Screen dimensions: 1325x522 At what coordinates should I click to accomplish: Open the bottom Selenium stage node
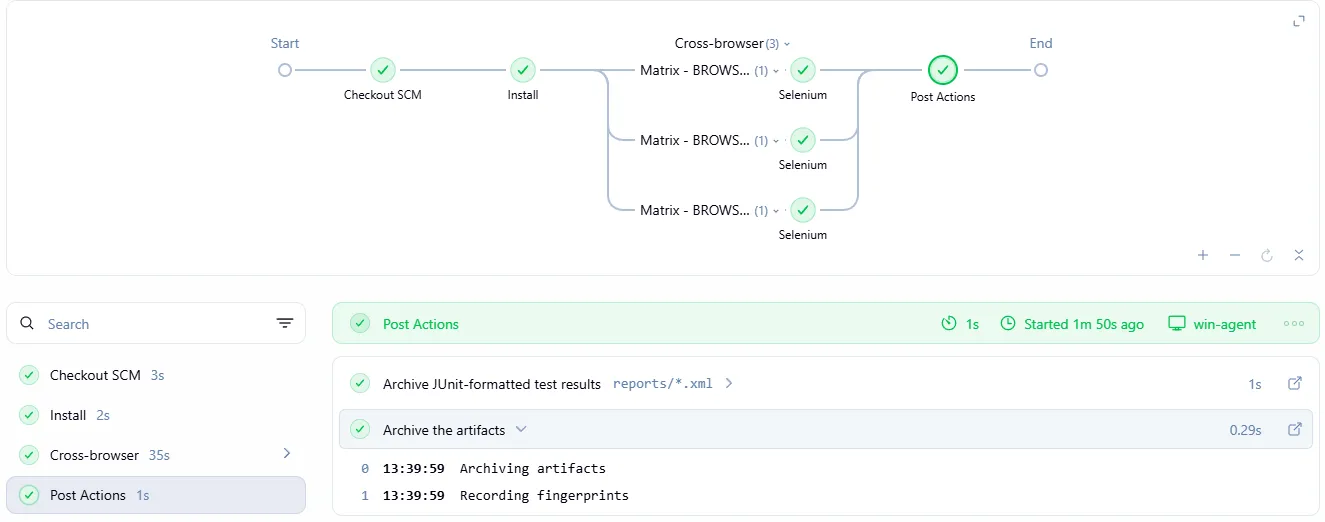(x=803, y=210)
